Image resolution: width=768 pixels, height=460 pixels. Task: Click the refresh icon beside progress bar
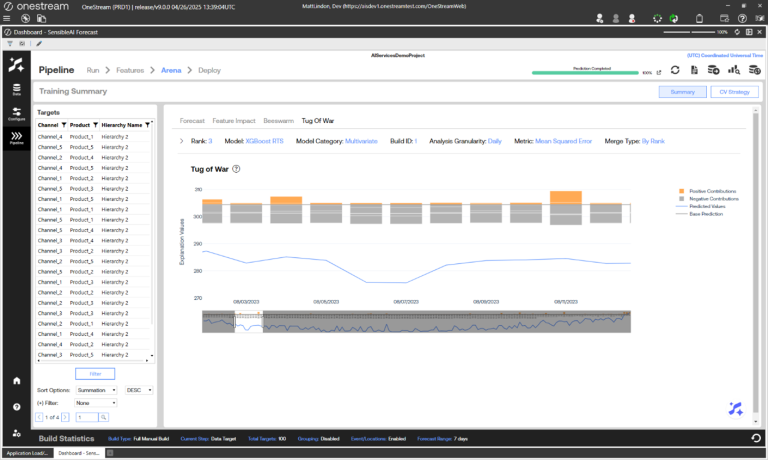tap(676, 71)
